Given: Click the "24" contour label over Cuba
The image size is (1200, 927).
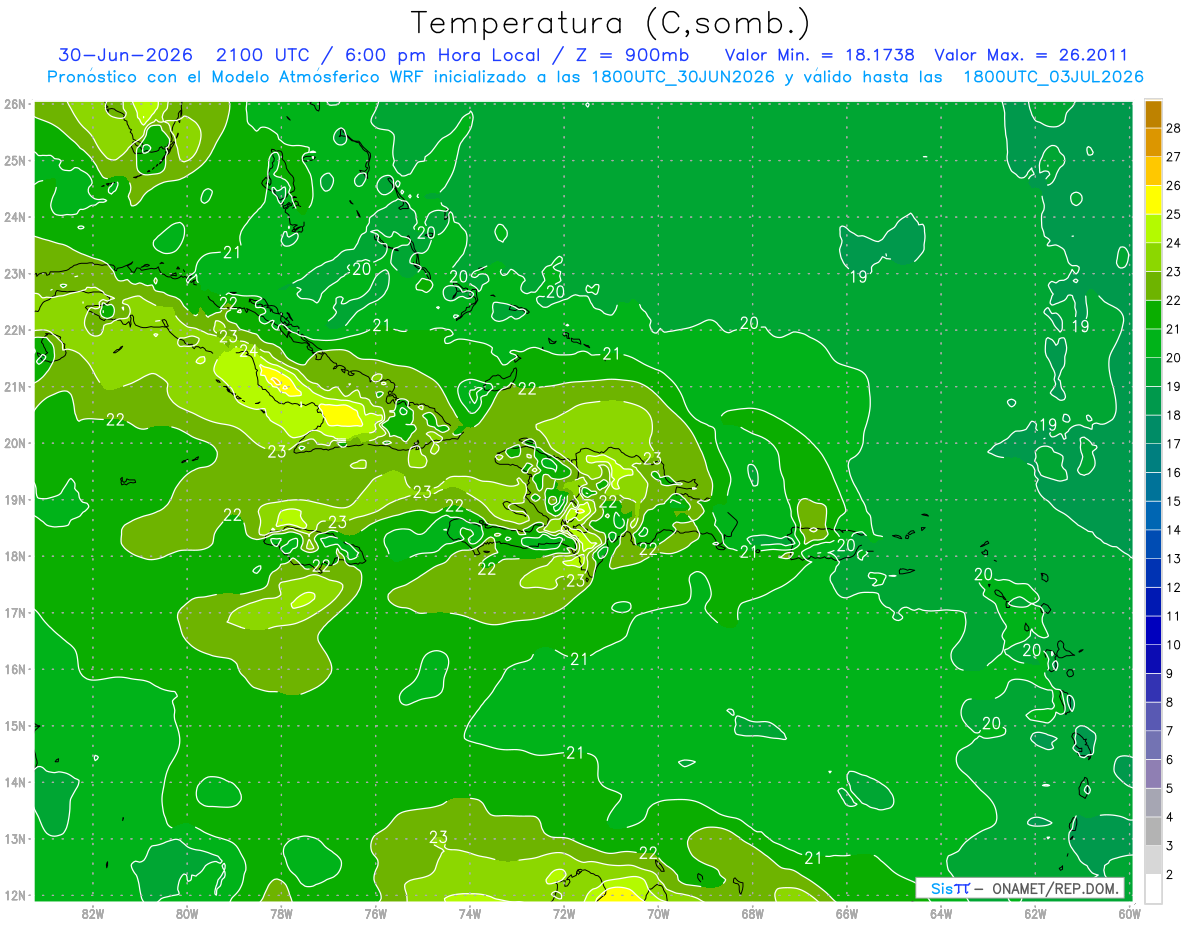Looking at the screenshot, I should [248, 351].
